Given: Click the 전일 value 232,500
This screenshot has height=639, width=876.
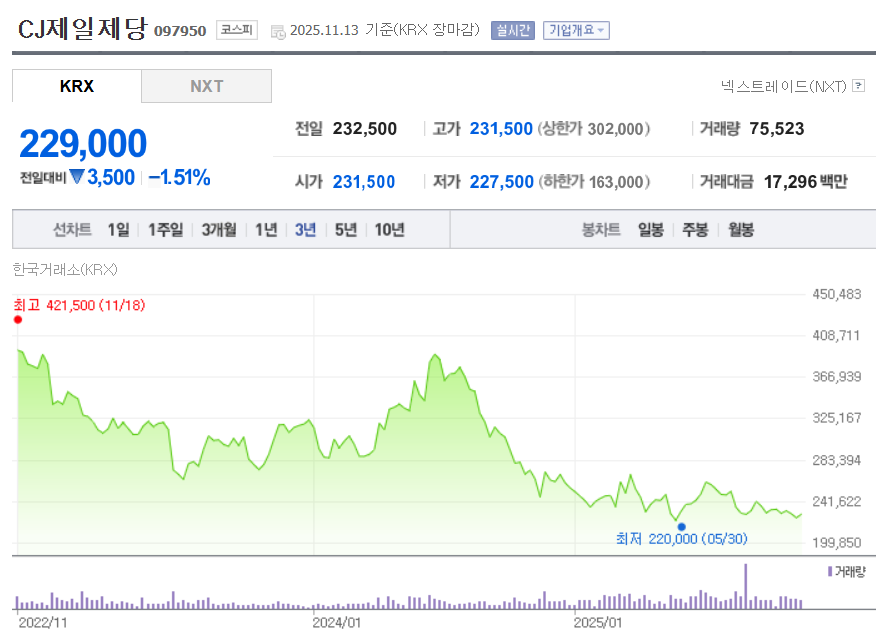Looking at the screenshot, I should coord(365,128).
